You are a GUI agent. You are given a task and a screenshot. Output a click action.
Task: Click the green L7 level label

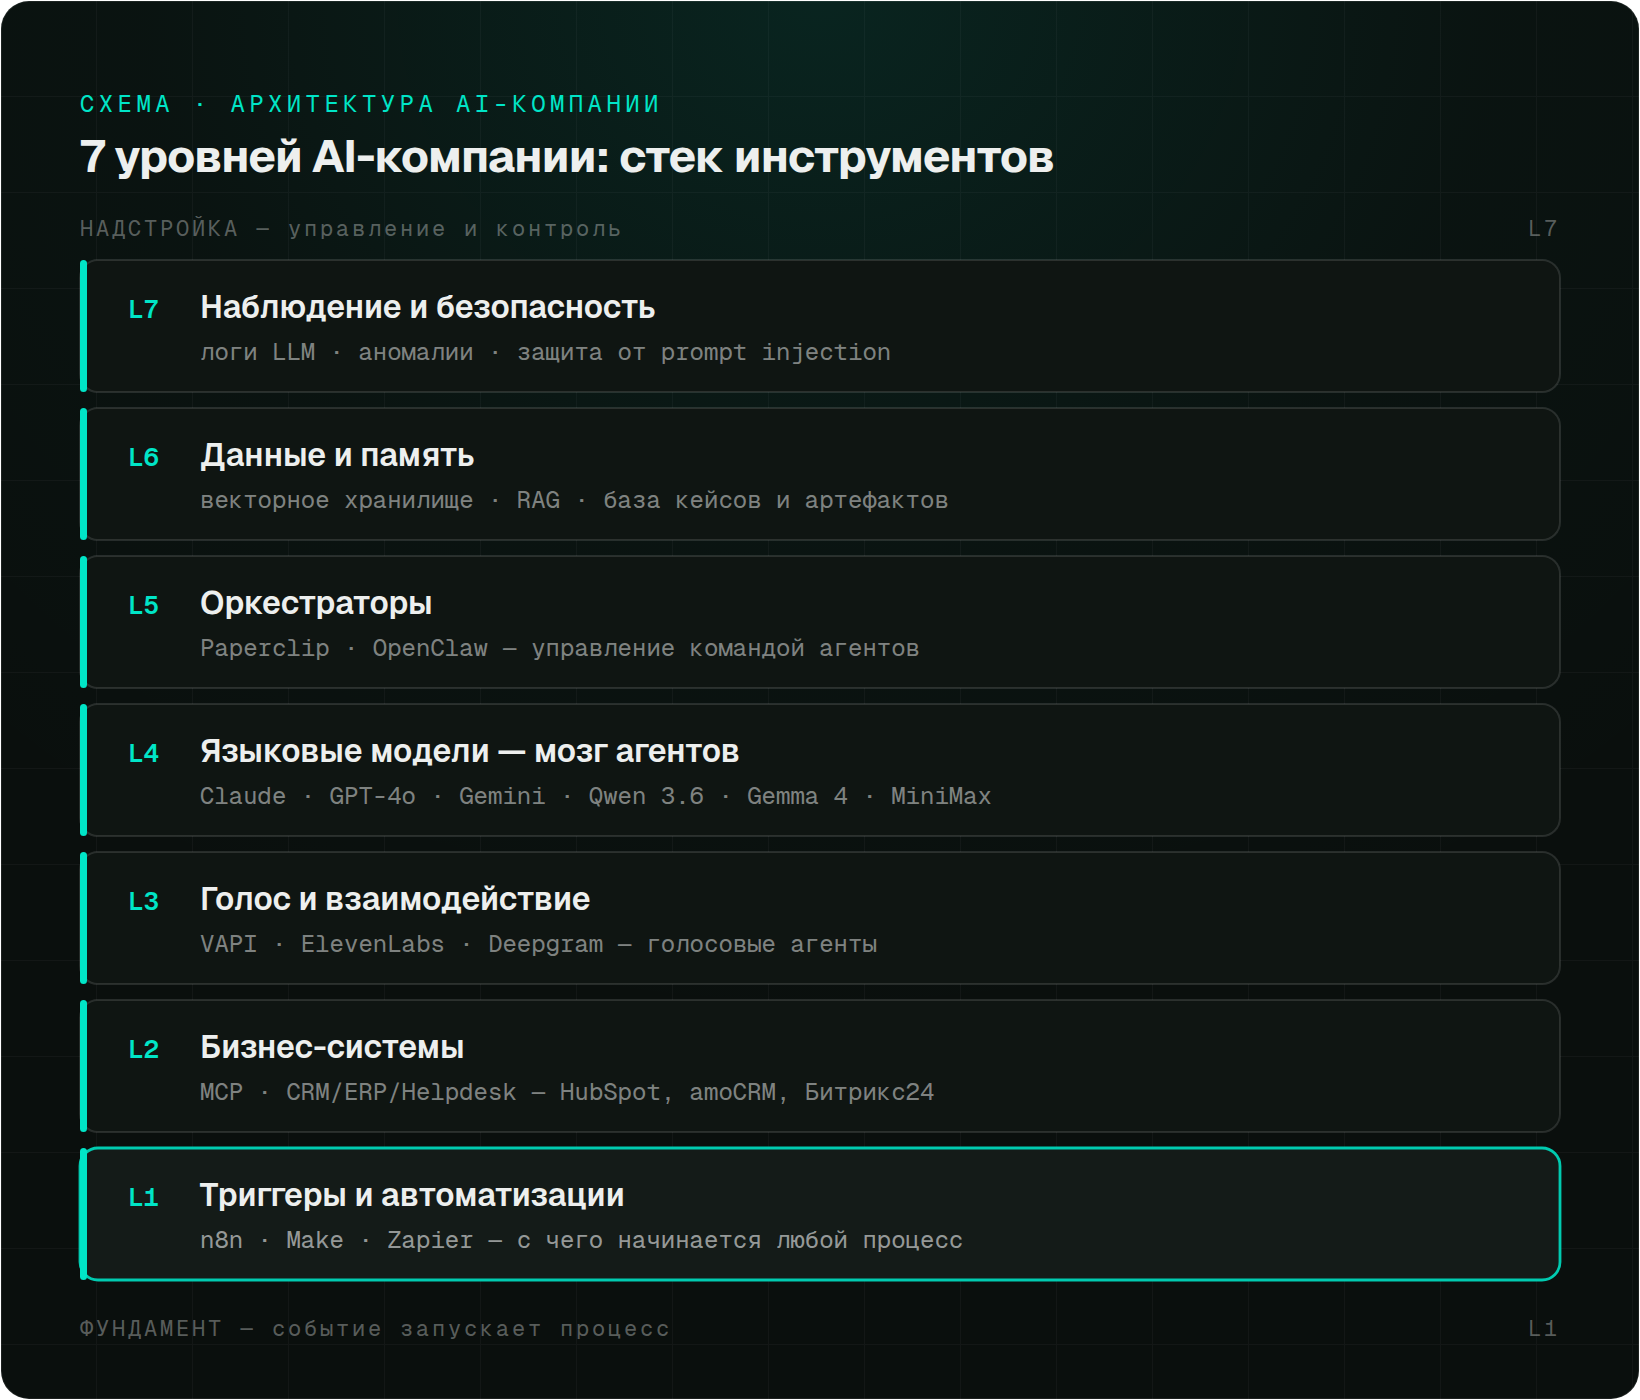coord(144,310)
